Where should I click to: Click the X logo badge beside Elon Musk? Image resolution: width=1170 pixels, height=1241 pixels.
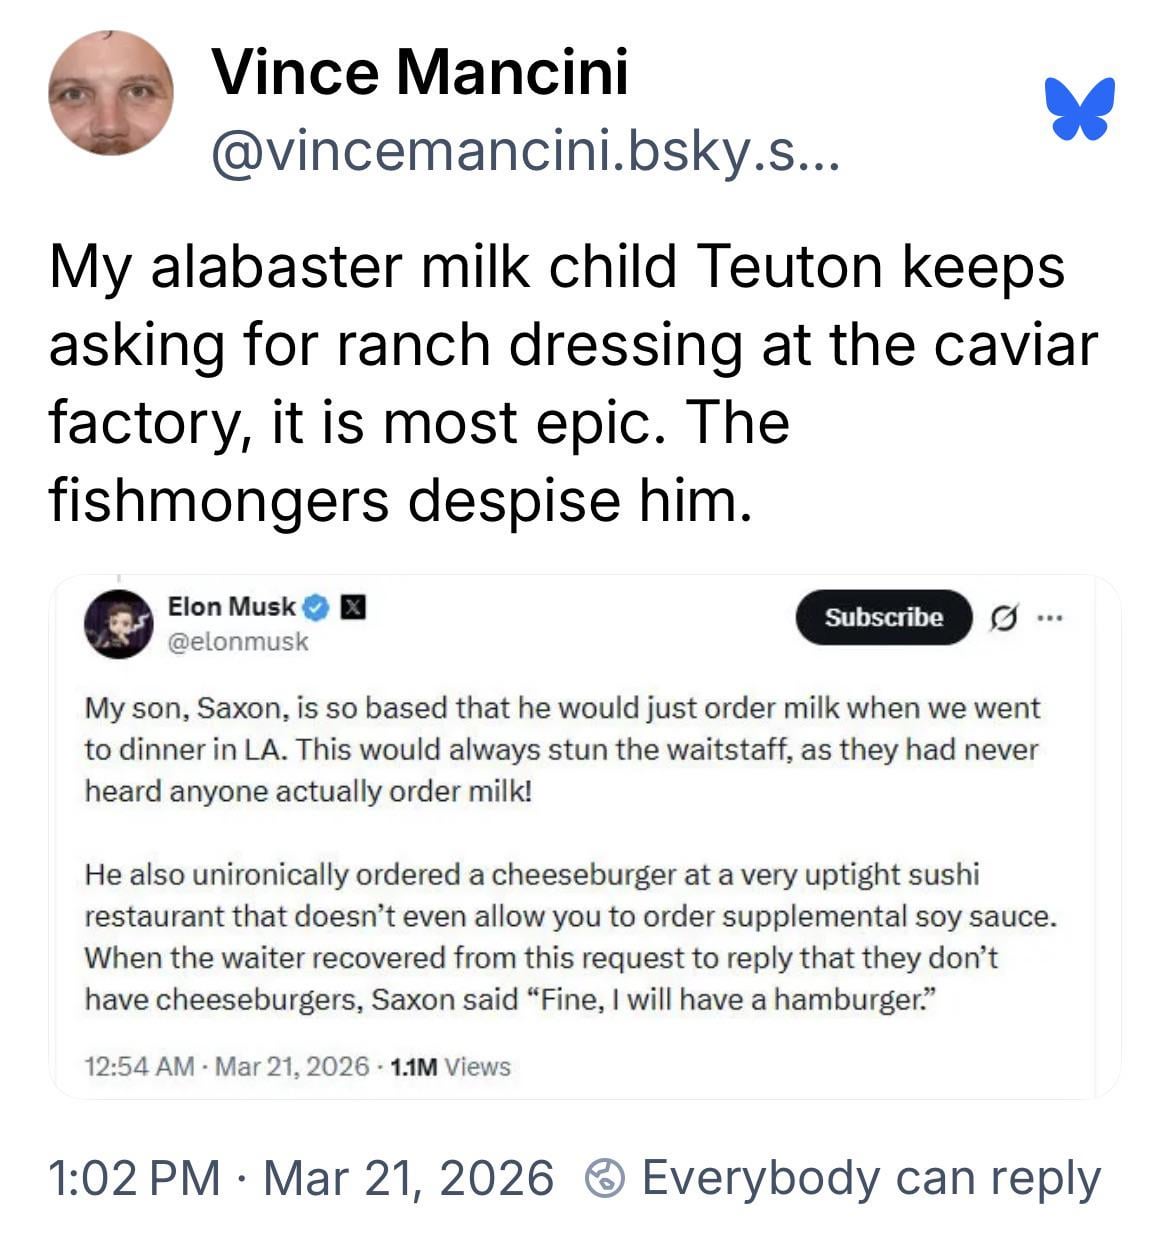[353, 606]
